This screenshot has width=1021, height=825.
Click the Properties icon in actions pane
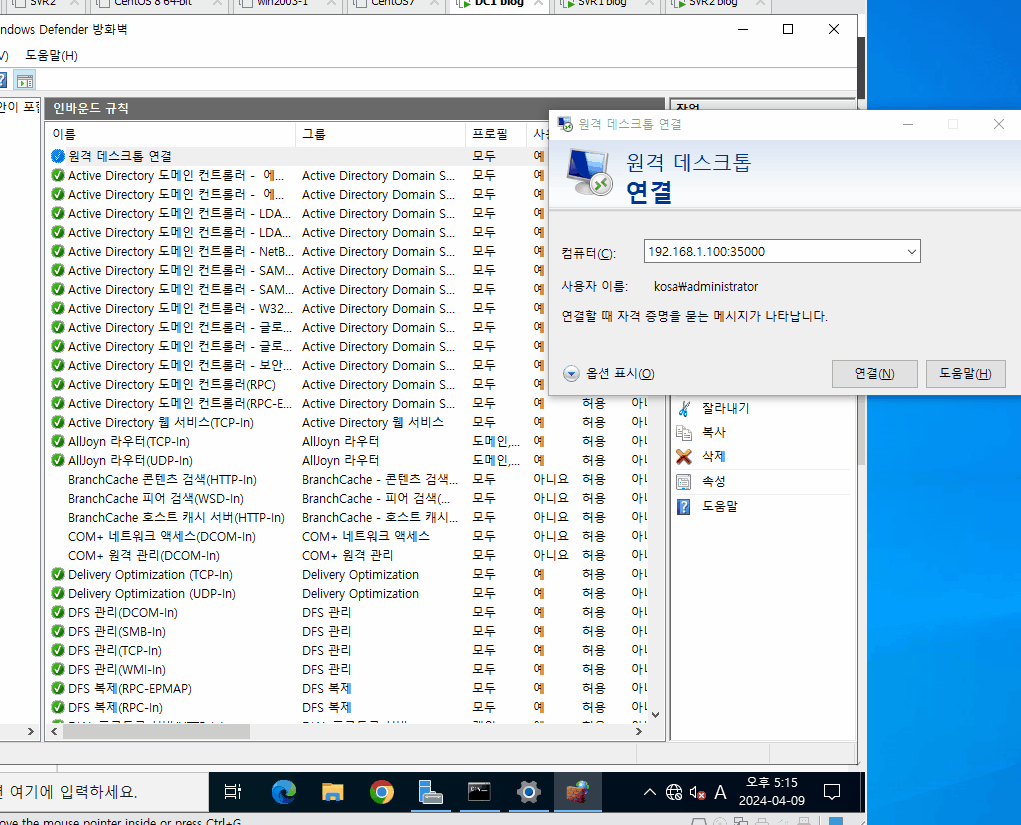pos(684,482)
